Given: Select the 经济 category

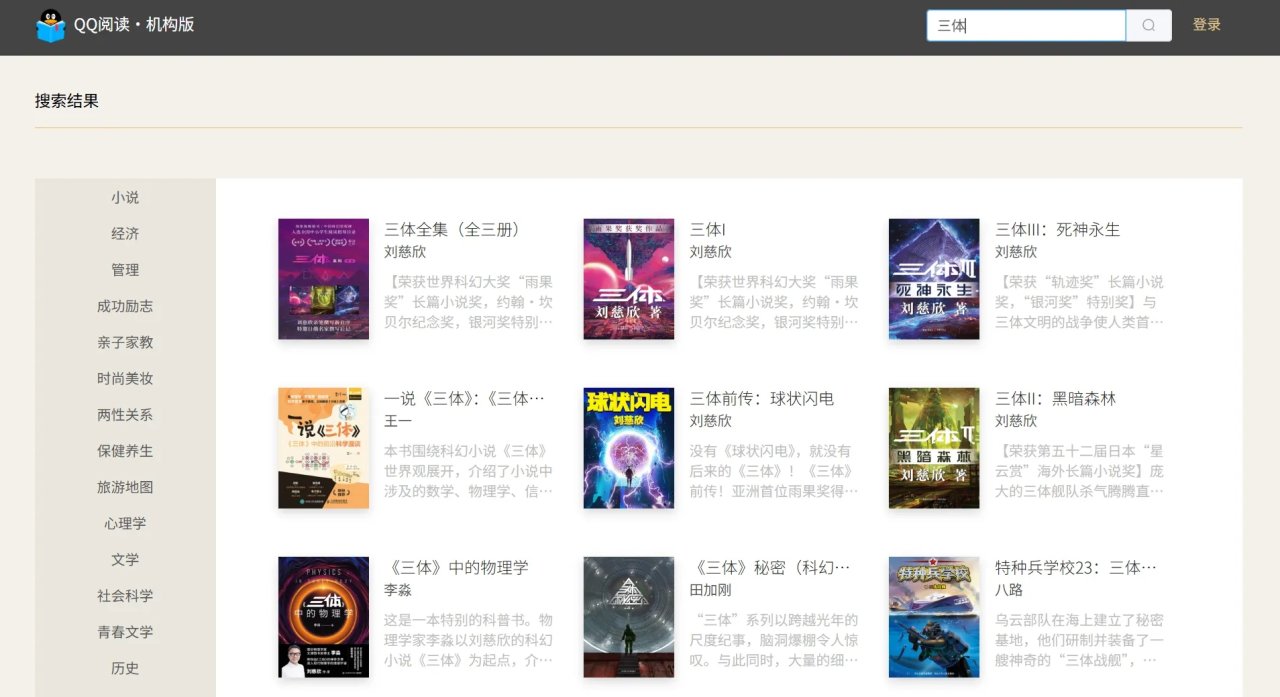Looking at the screenshot, I should [x=125, y=234].
